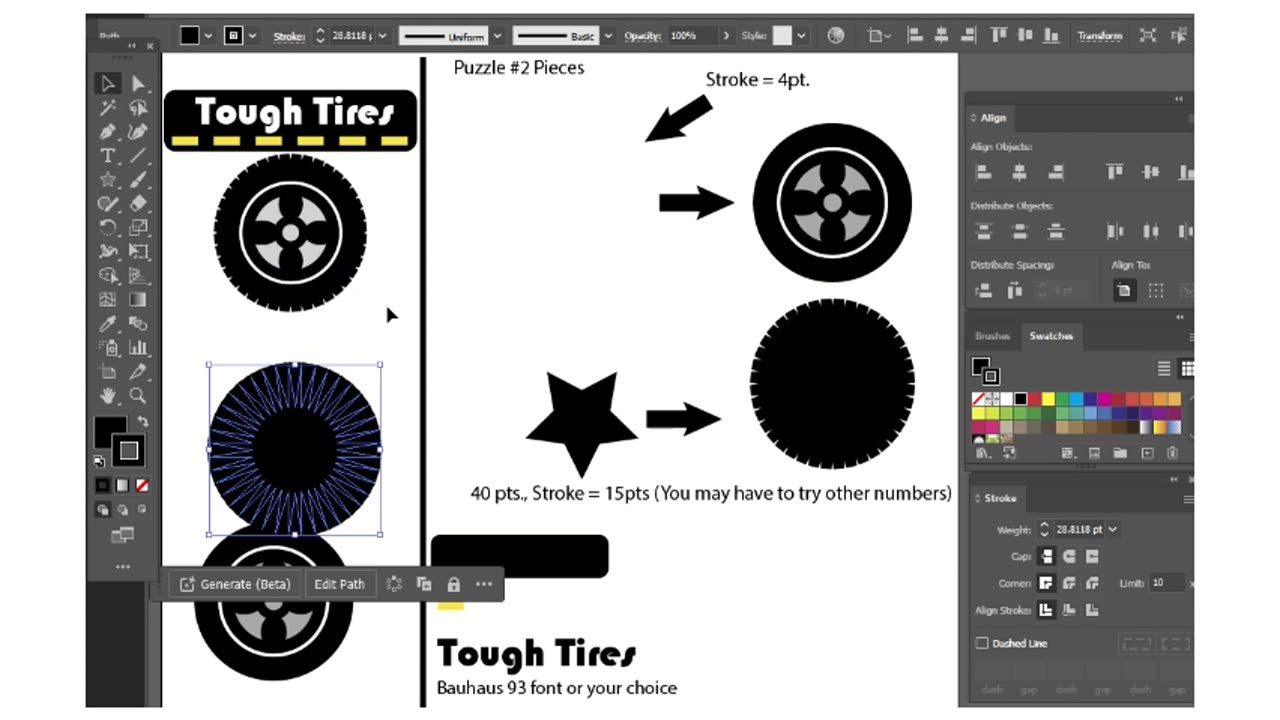Image resolution: width=1280 pixels, height=720 pixels.
Task: Select the Slice tool
Action: tap(138, 371)
